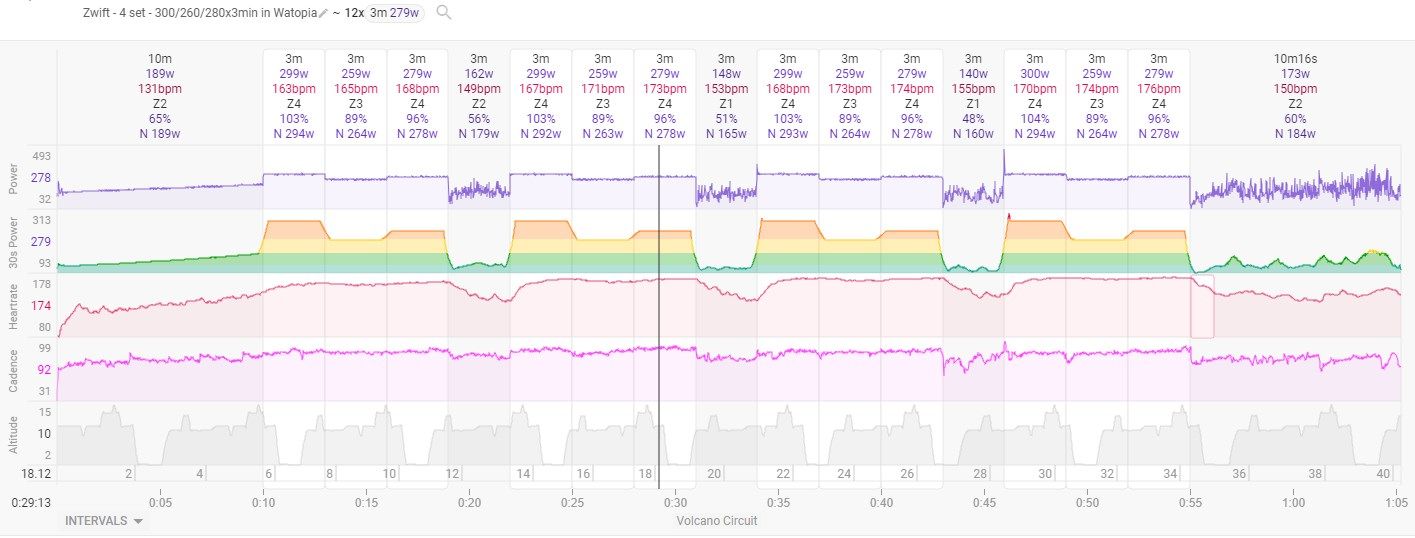Select the 10m 189w warm-up interval
The image size is (1415, 538).
point(159,96)
